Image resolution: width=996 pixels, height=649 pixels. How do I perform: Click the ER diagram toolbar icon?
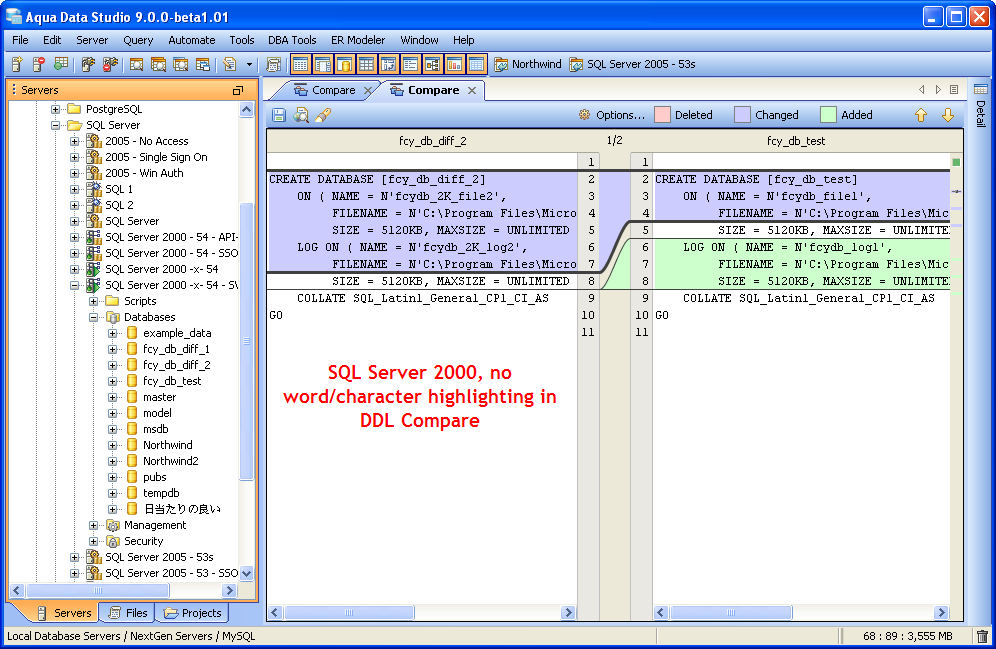click(x=433, y=64)
